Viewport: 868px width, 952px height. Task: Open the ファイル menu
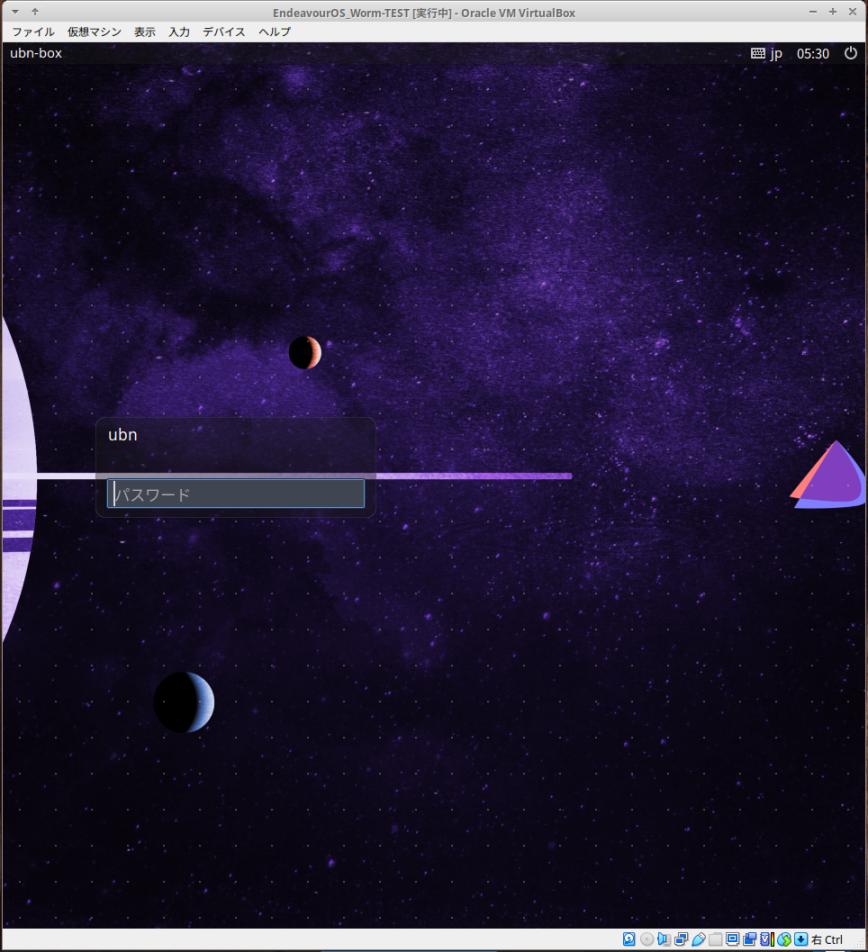pos(33,32)
